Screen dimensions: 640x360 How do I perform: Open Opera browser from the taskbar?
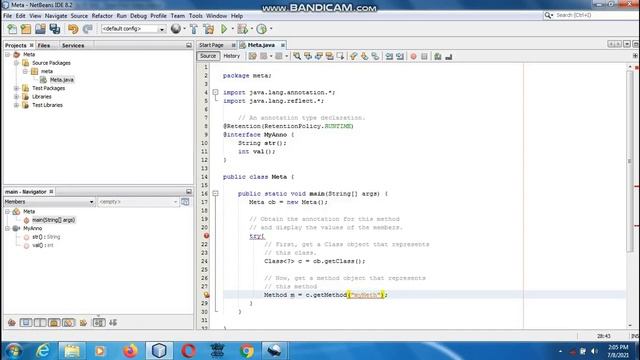coord(188,351)
